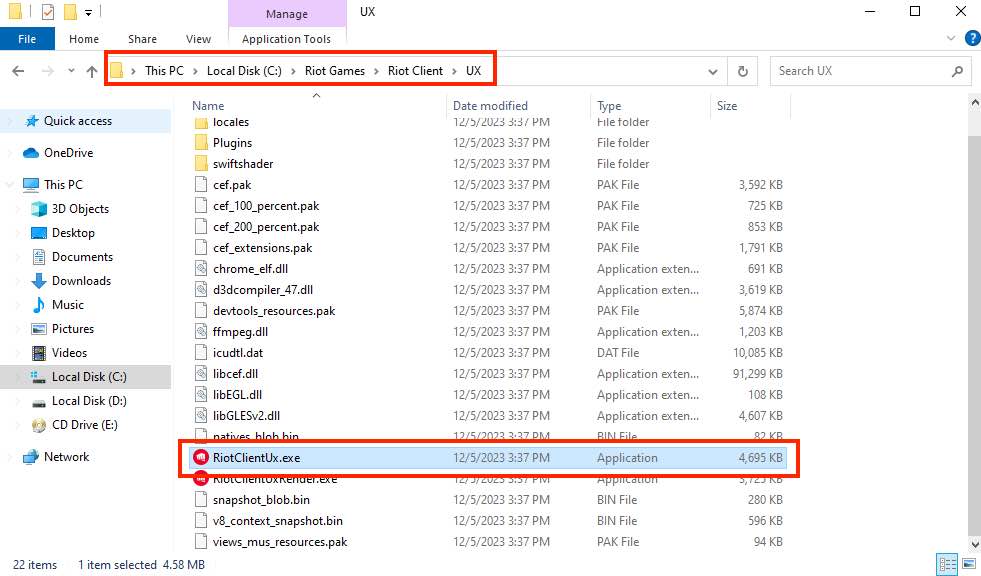The width and height of the screenshot is (981, 576).
Task: Select the swiftshader folder icon
Action: (x=201, y=164)
